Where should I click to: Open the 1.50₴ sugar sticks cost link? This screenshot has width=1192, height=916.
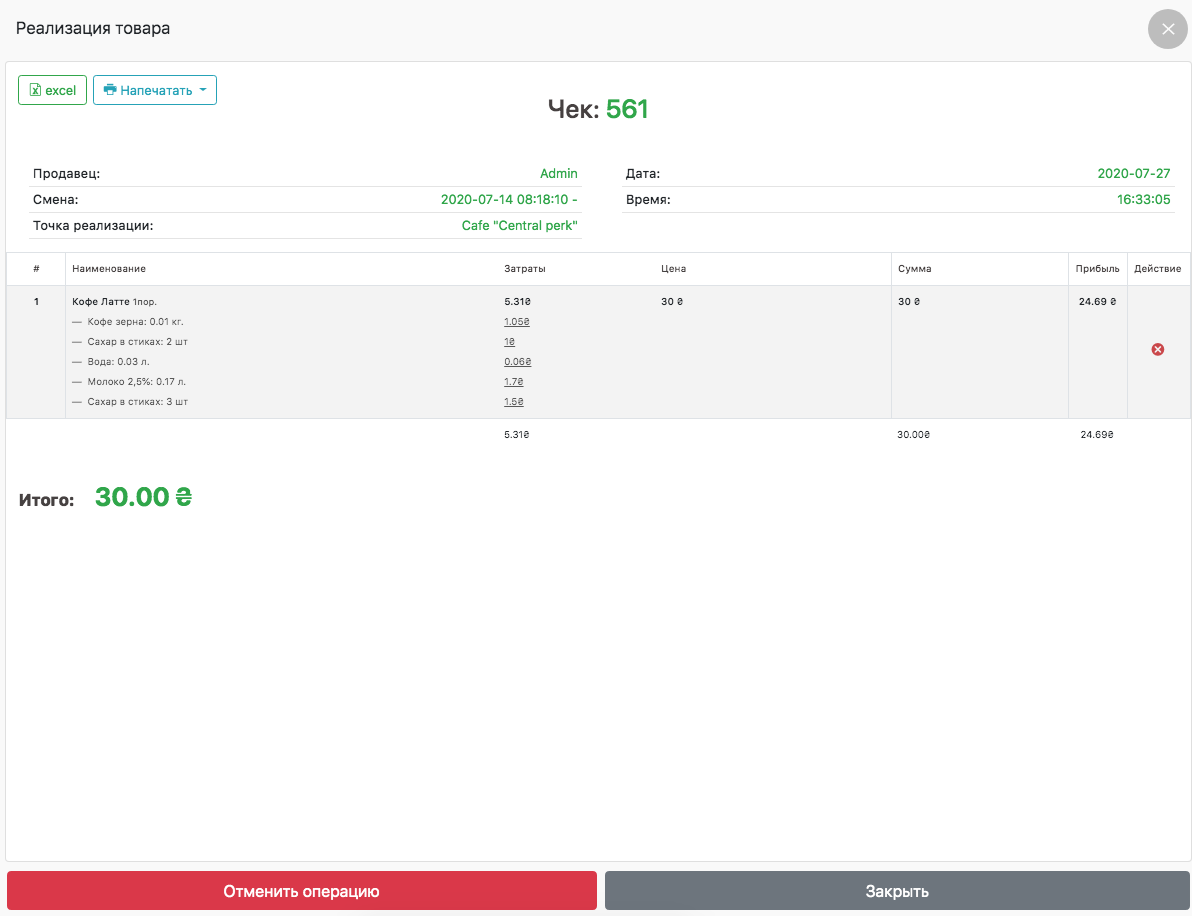coord(513,402)
